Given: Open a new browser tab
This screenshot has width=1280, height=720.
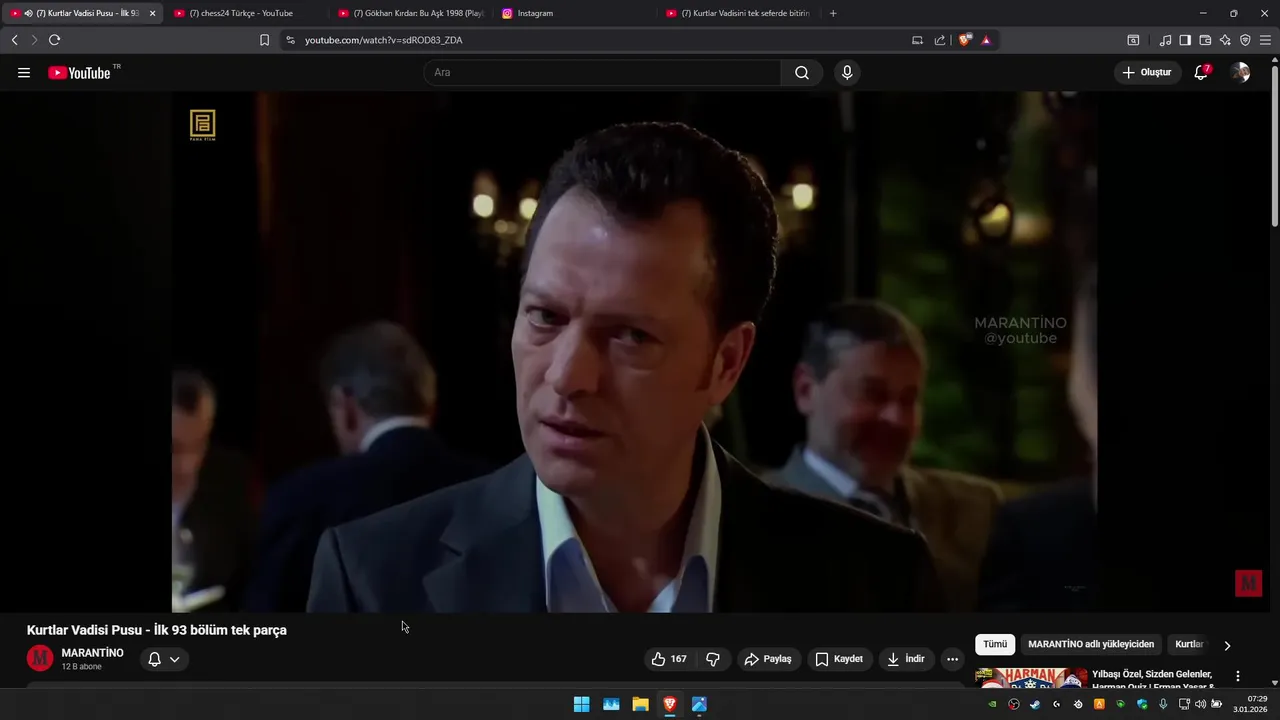Looking at the screenshot, I should [x=833, y=13].
